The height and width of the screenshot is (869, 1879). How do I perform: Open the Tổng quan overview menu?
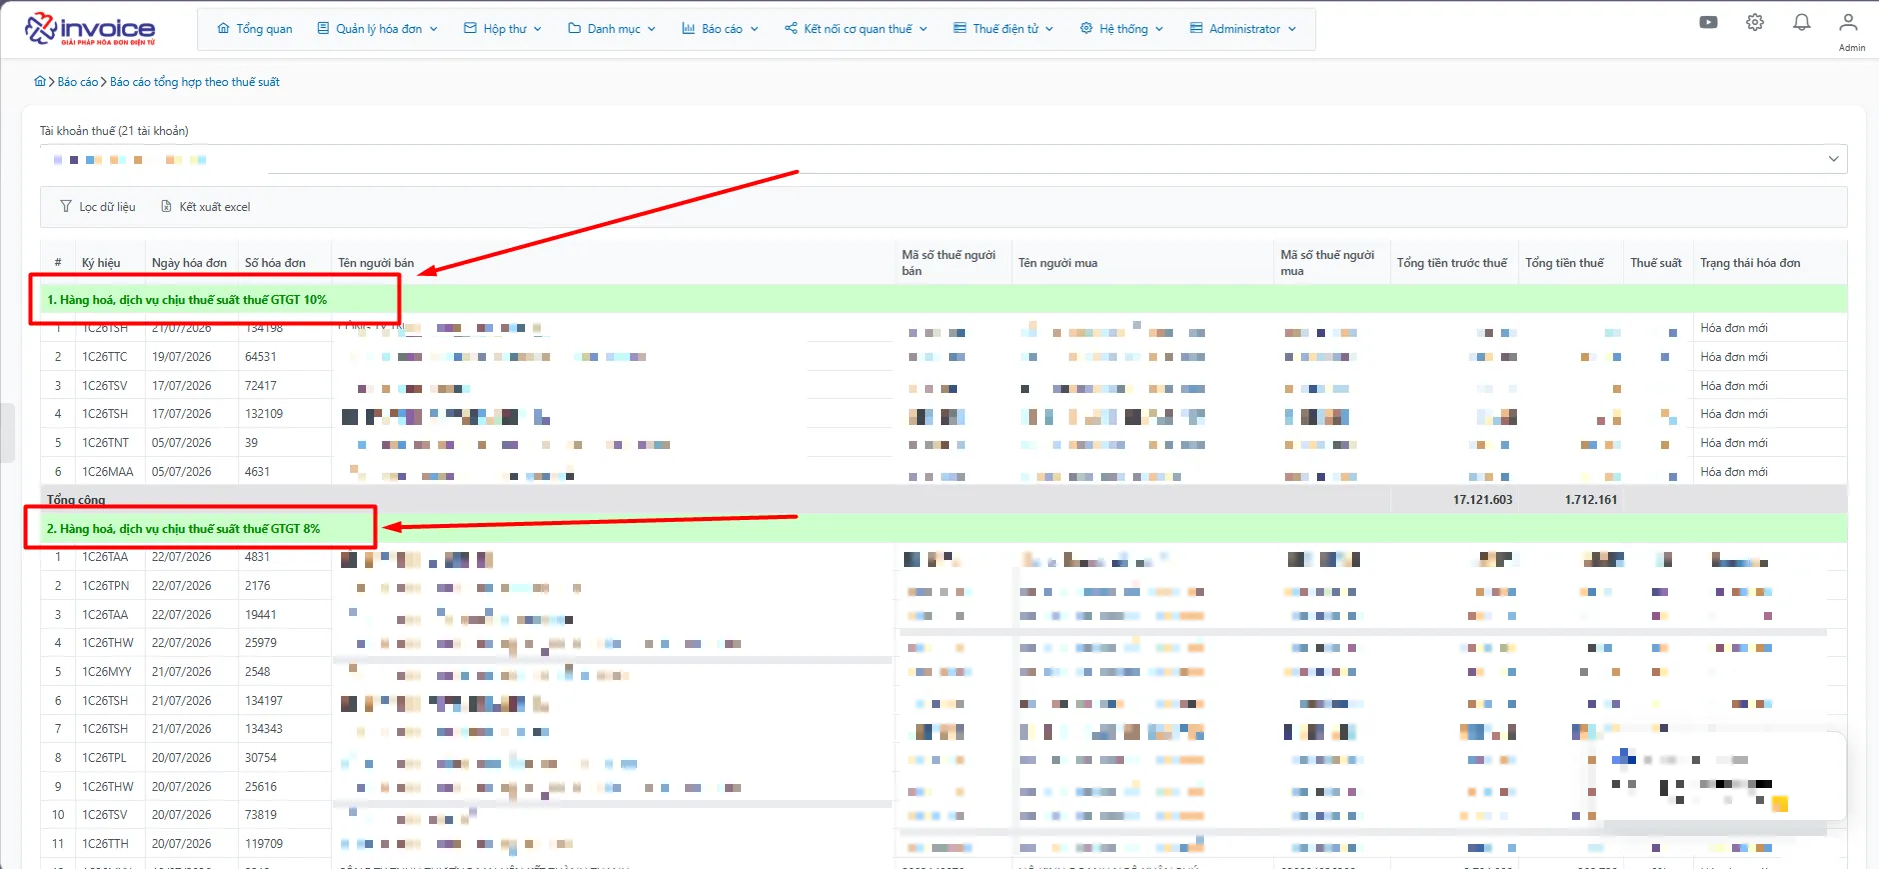[255, 29]
